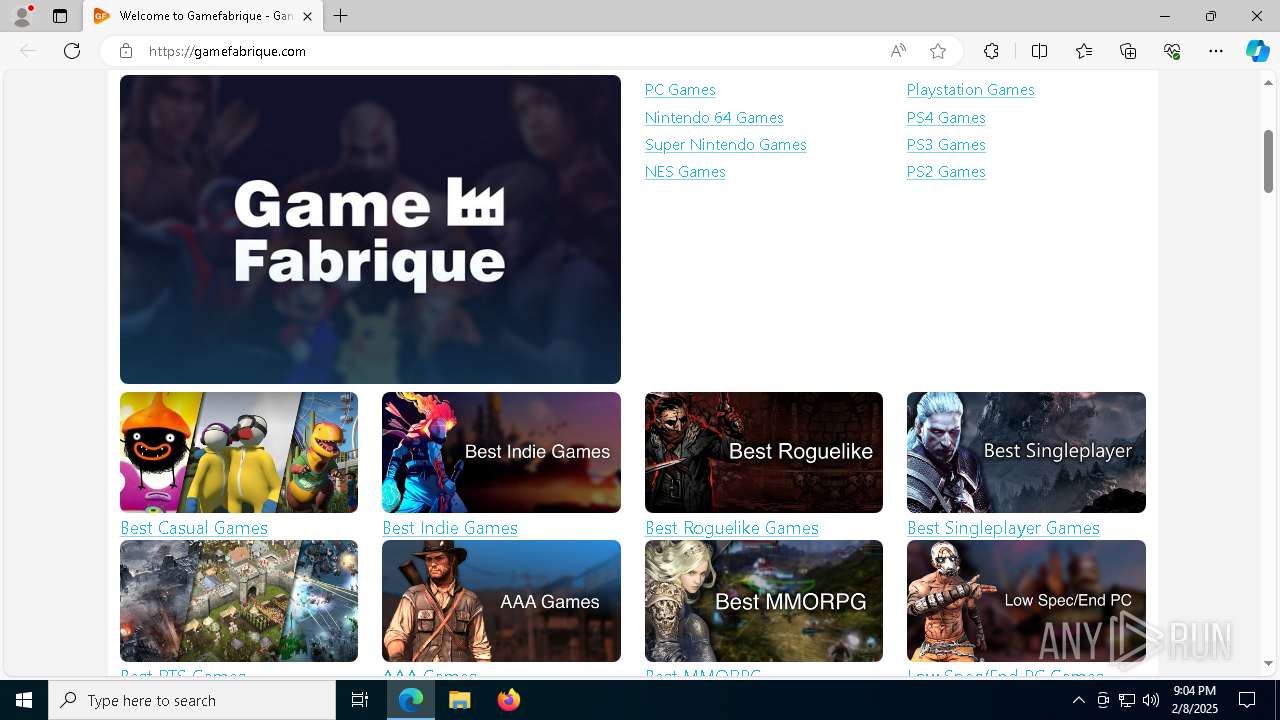Viewport: 1280px width, 720px height.
Task: Open Best Singleplayer thumbnail
Action: [1026, 452]
